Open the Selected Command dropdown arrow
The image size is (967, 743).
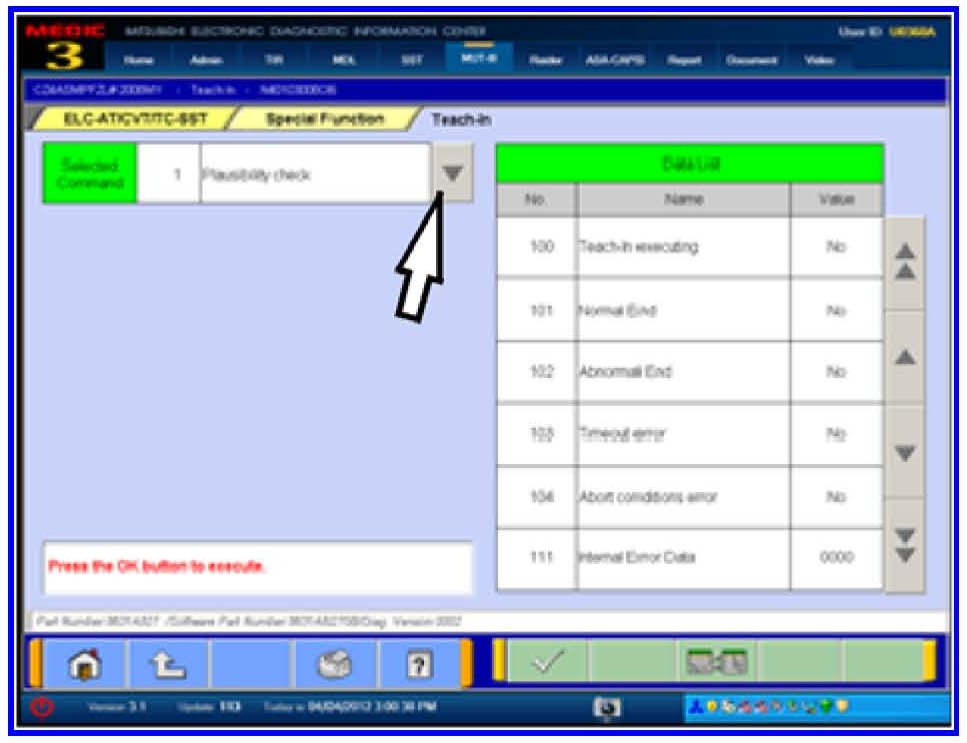click(x=452, y=174)
